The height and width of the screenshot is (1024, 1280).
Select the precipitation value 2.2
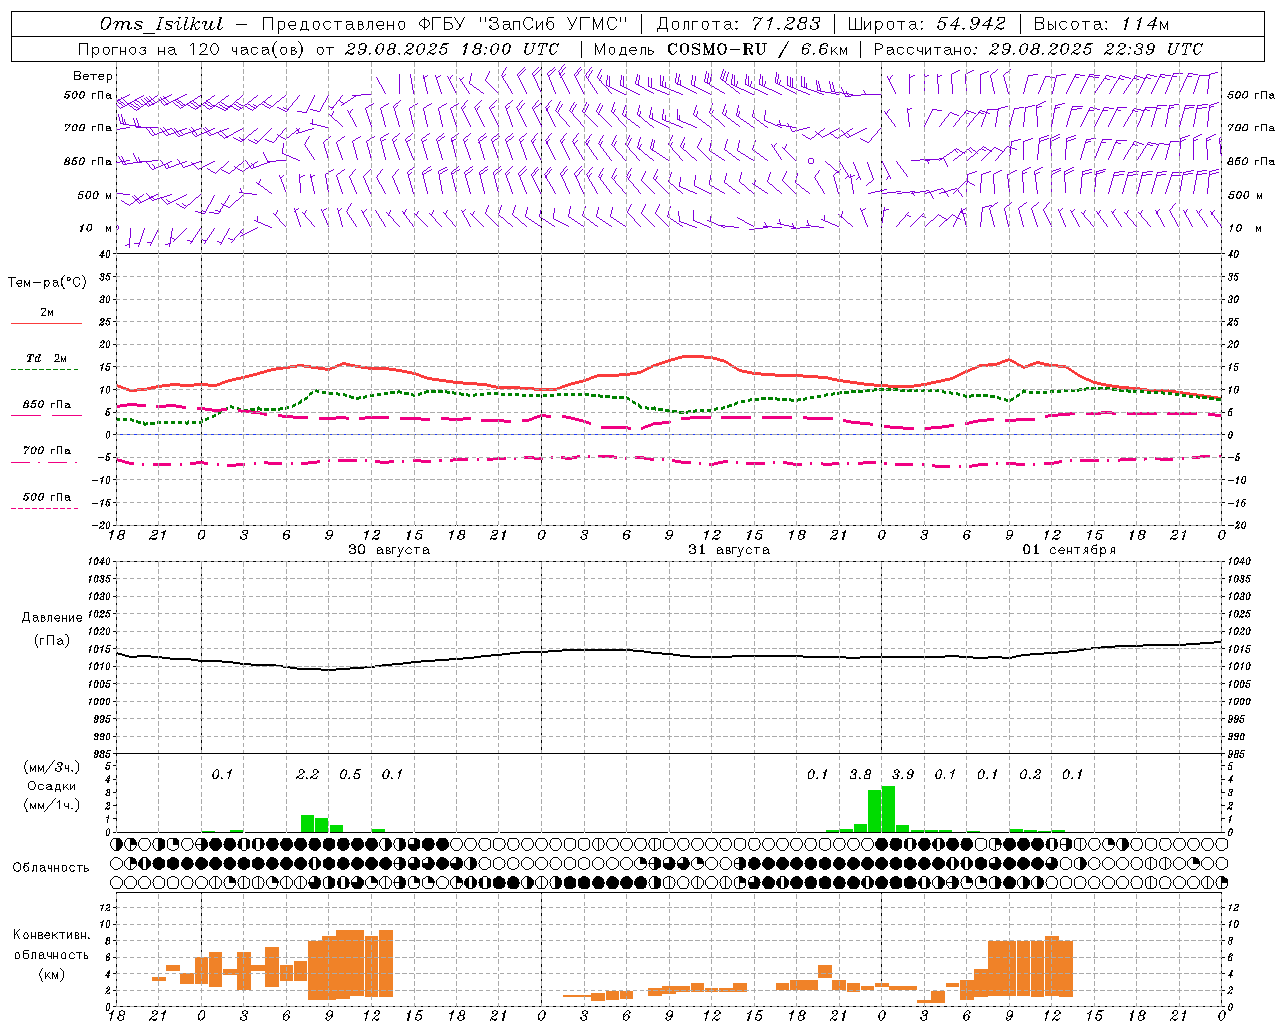308,775
